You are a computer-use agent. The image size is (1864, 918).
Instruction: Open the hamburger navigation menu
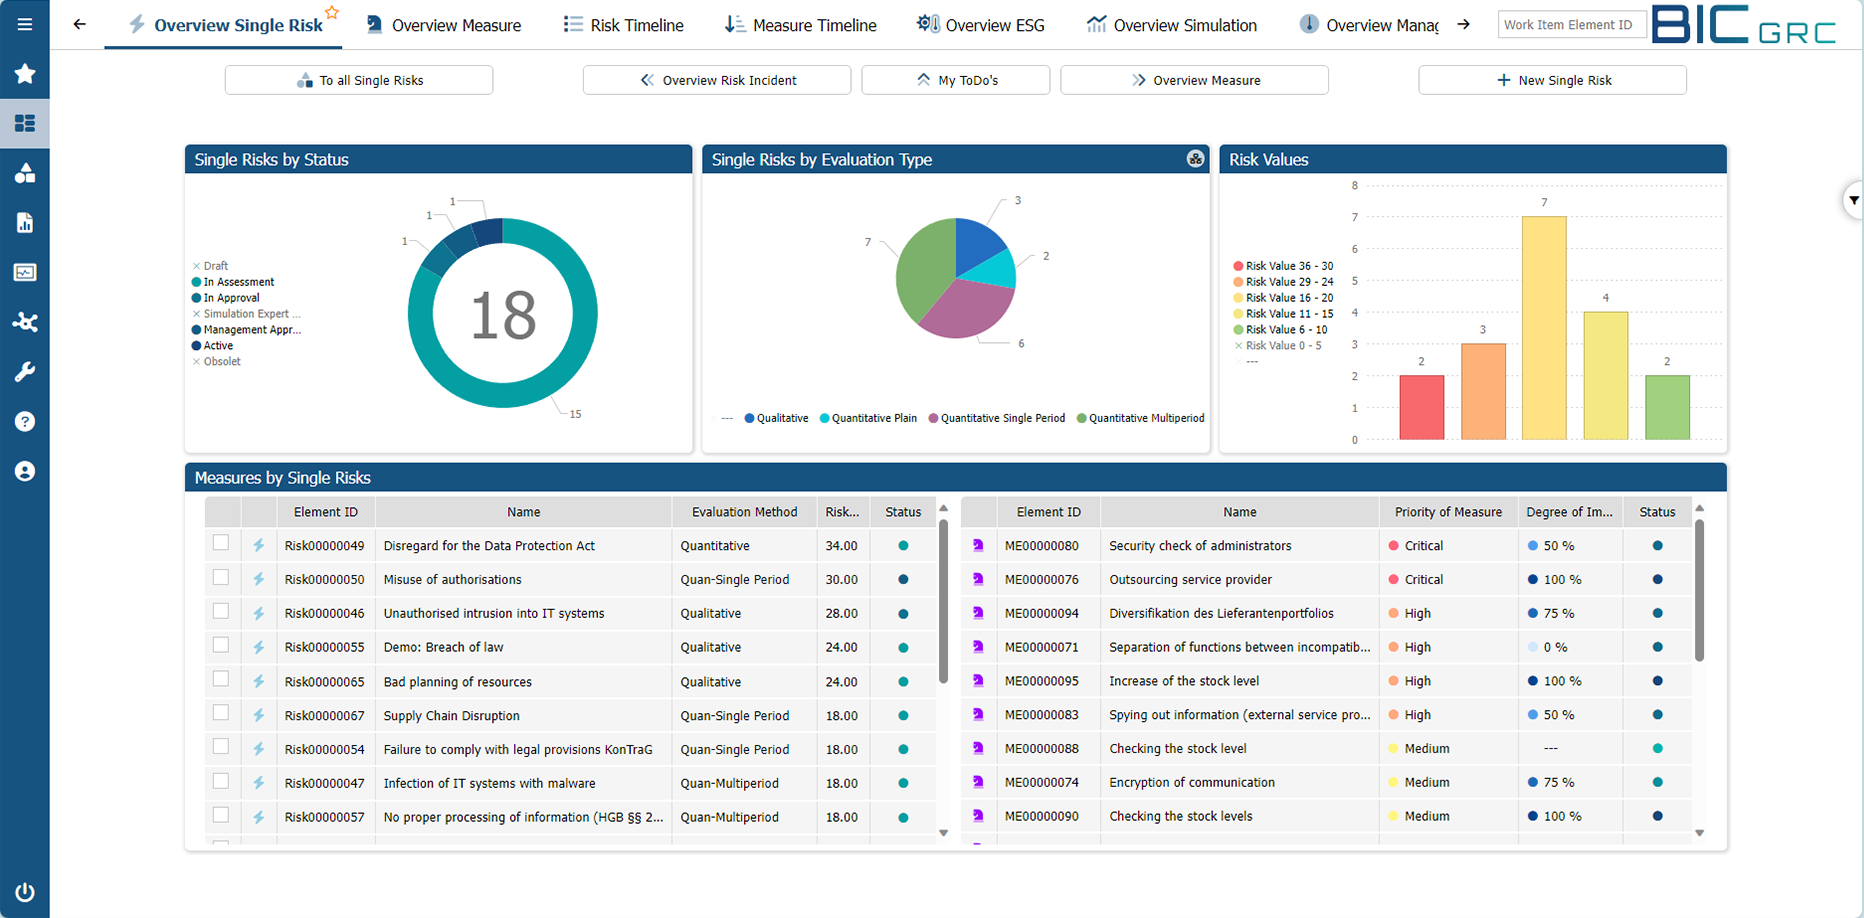(x=25, y=24)
